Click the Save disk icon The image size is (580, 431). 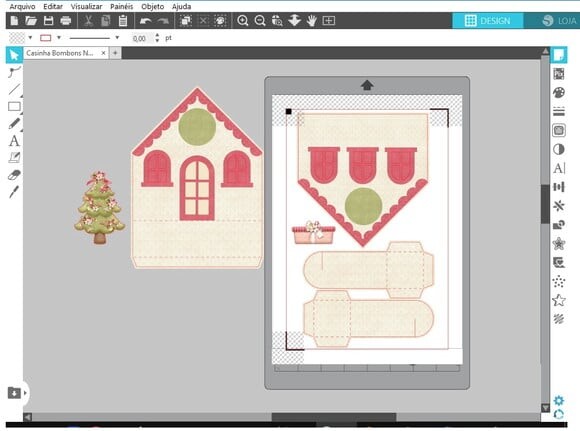click(x=48, y=21)
